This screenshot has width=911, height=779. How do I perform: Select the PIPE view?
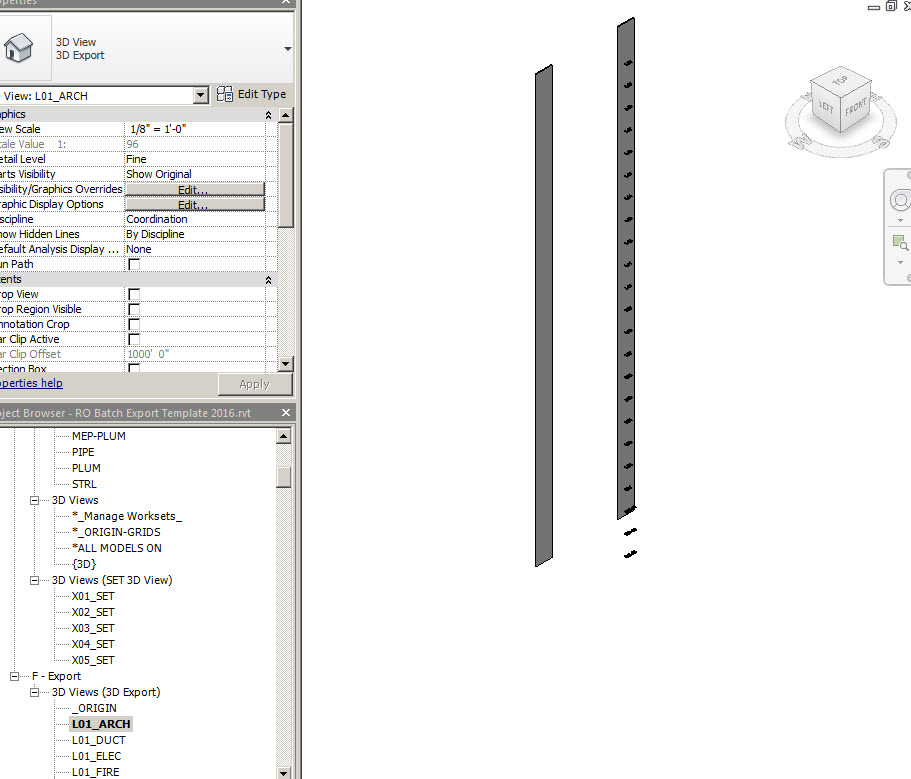[x=83, y=452]
